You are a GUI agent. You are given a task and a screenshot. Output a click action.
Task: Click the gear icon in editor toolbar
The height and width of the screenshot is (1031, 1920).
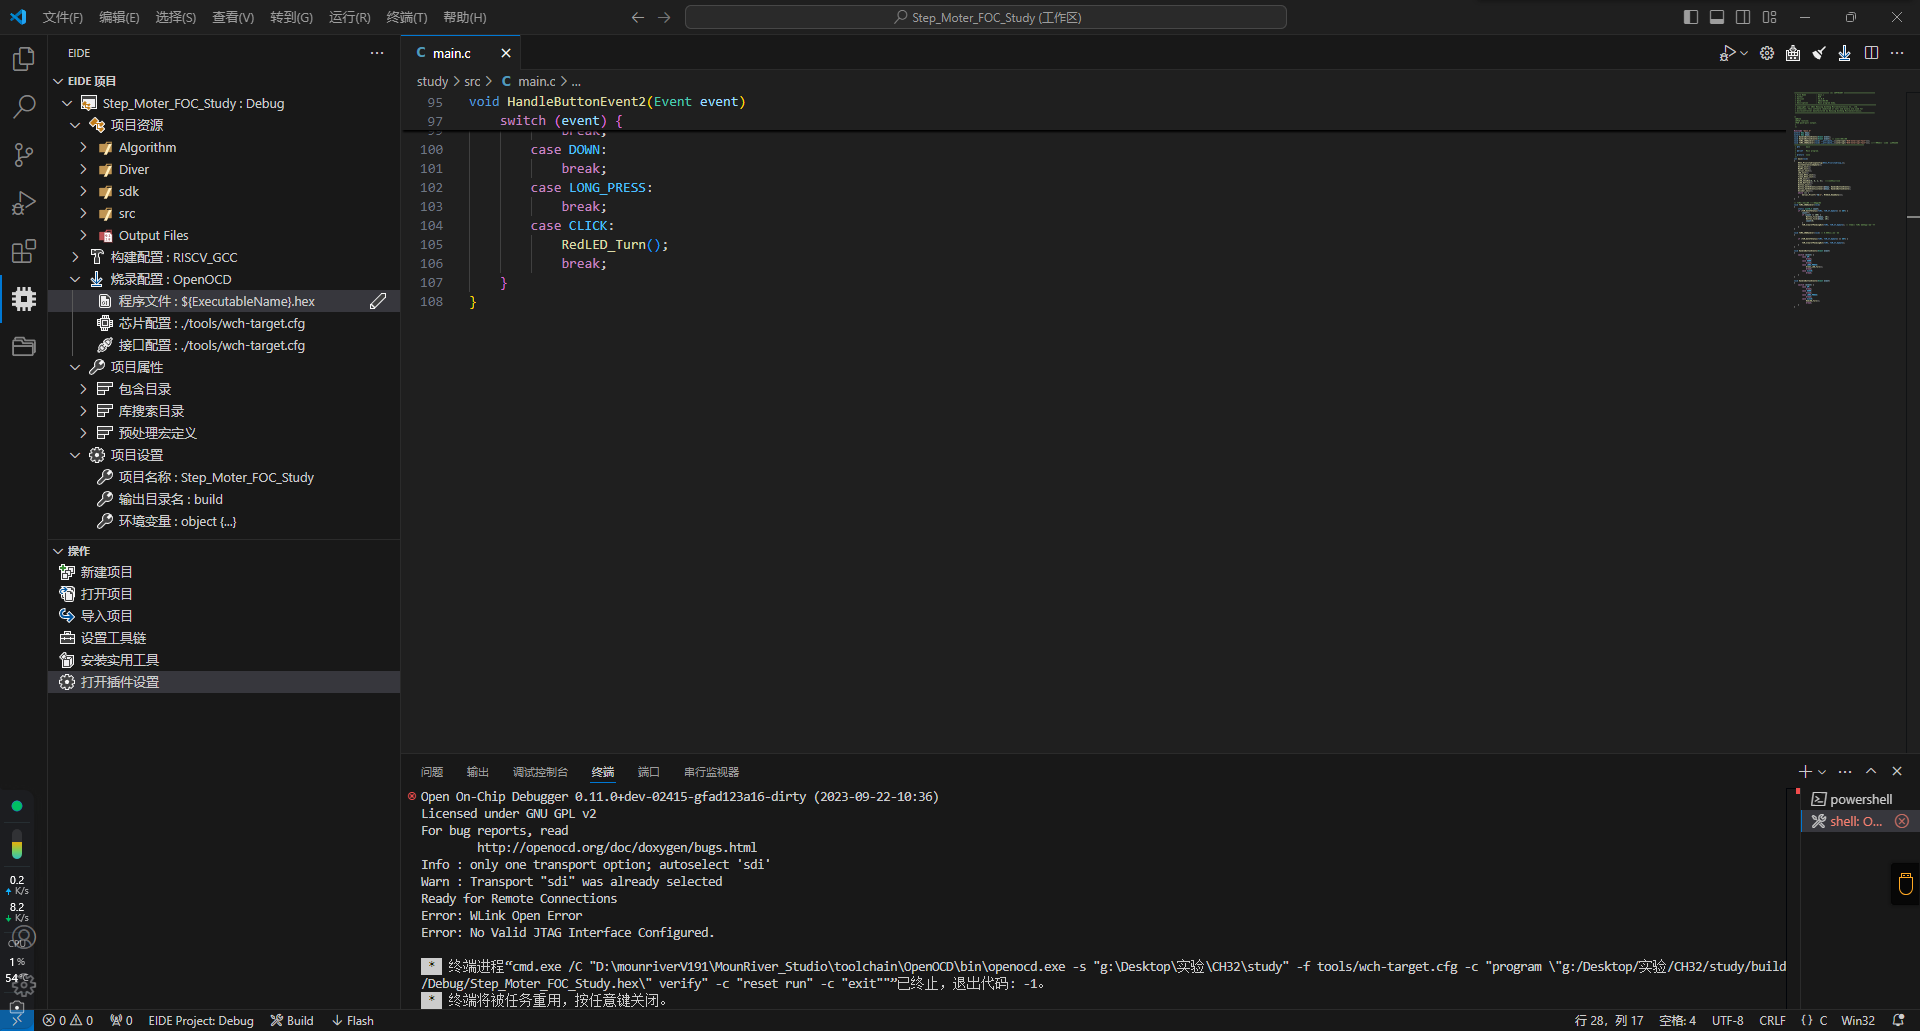1767,53
